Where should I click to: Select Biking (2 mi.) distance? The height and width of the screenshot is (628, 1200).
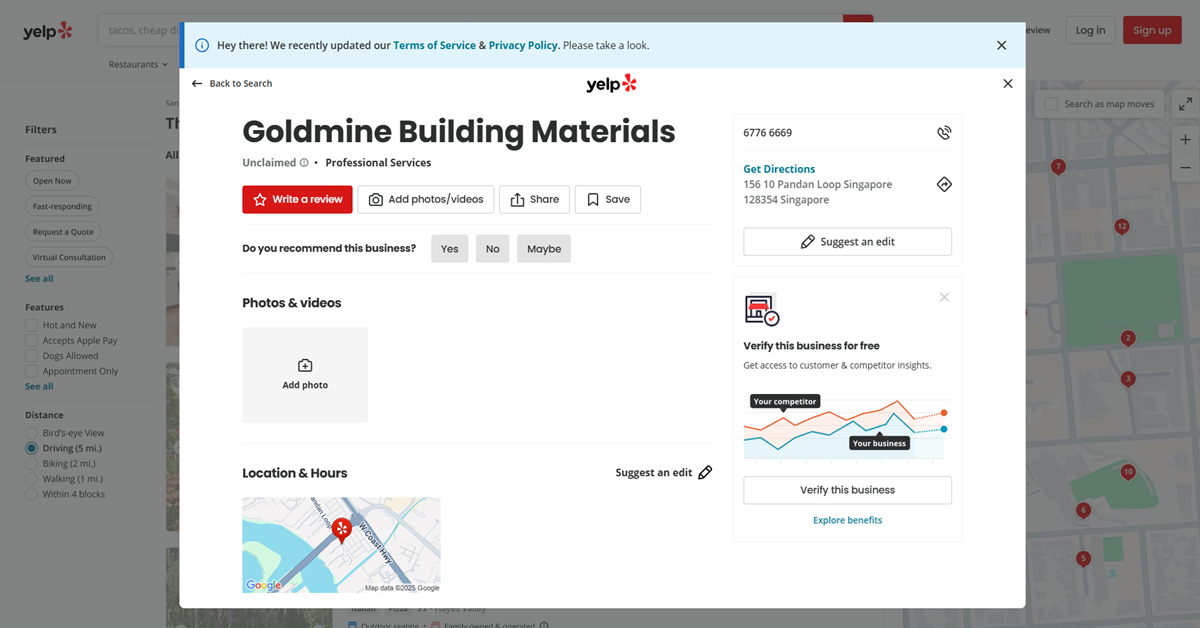click(31, 463)
